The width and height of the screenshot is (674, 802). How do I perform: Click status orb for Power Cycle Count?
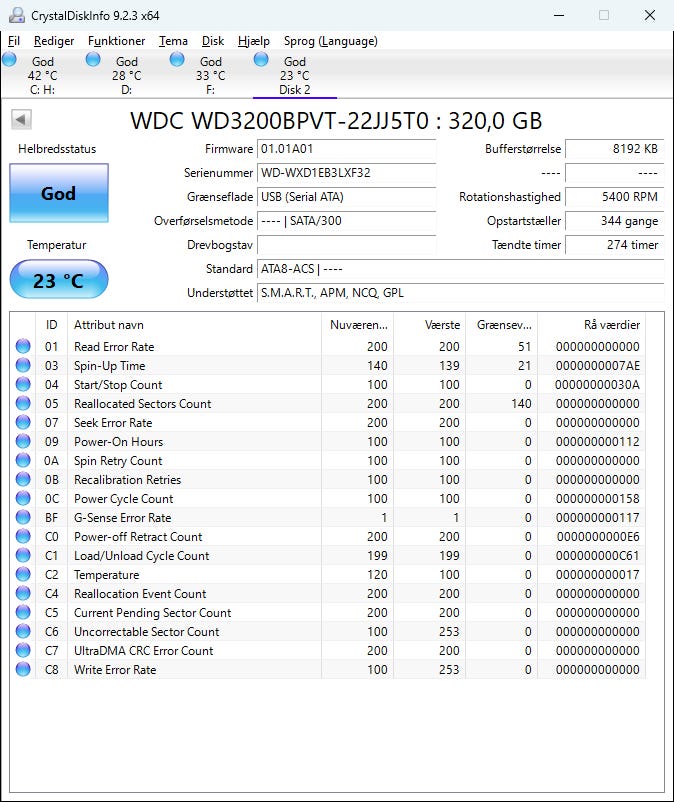(23, 498)
